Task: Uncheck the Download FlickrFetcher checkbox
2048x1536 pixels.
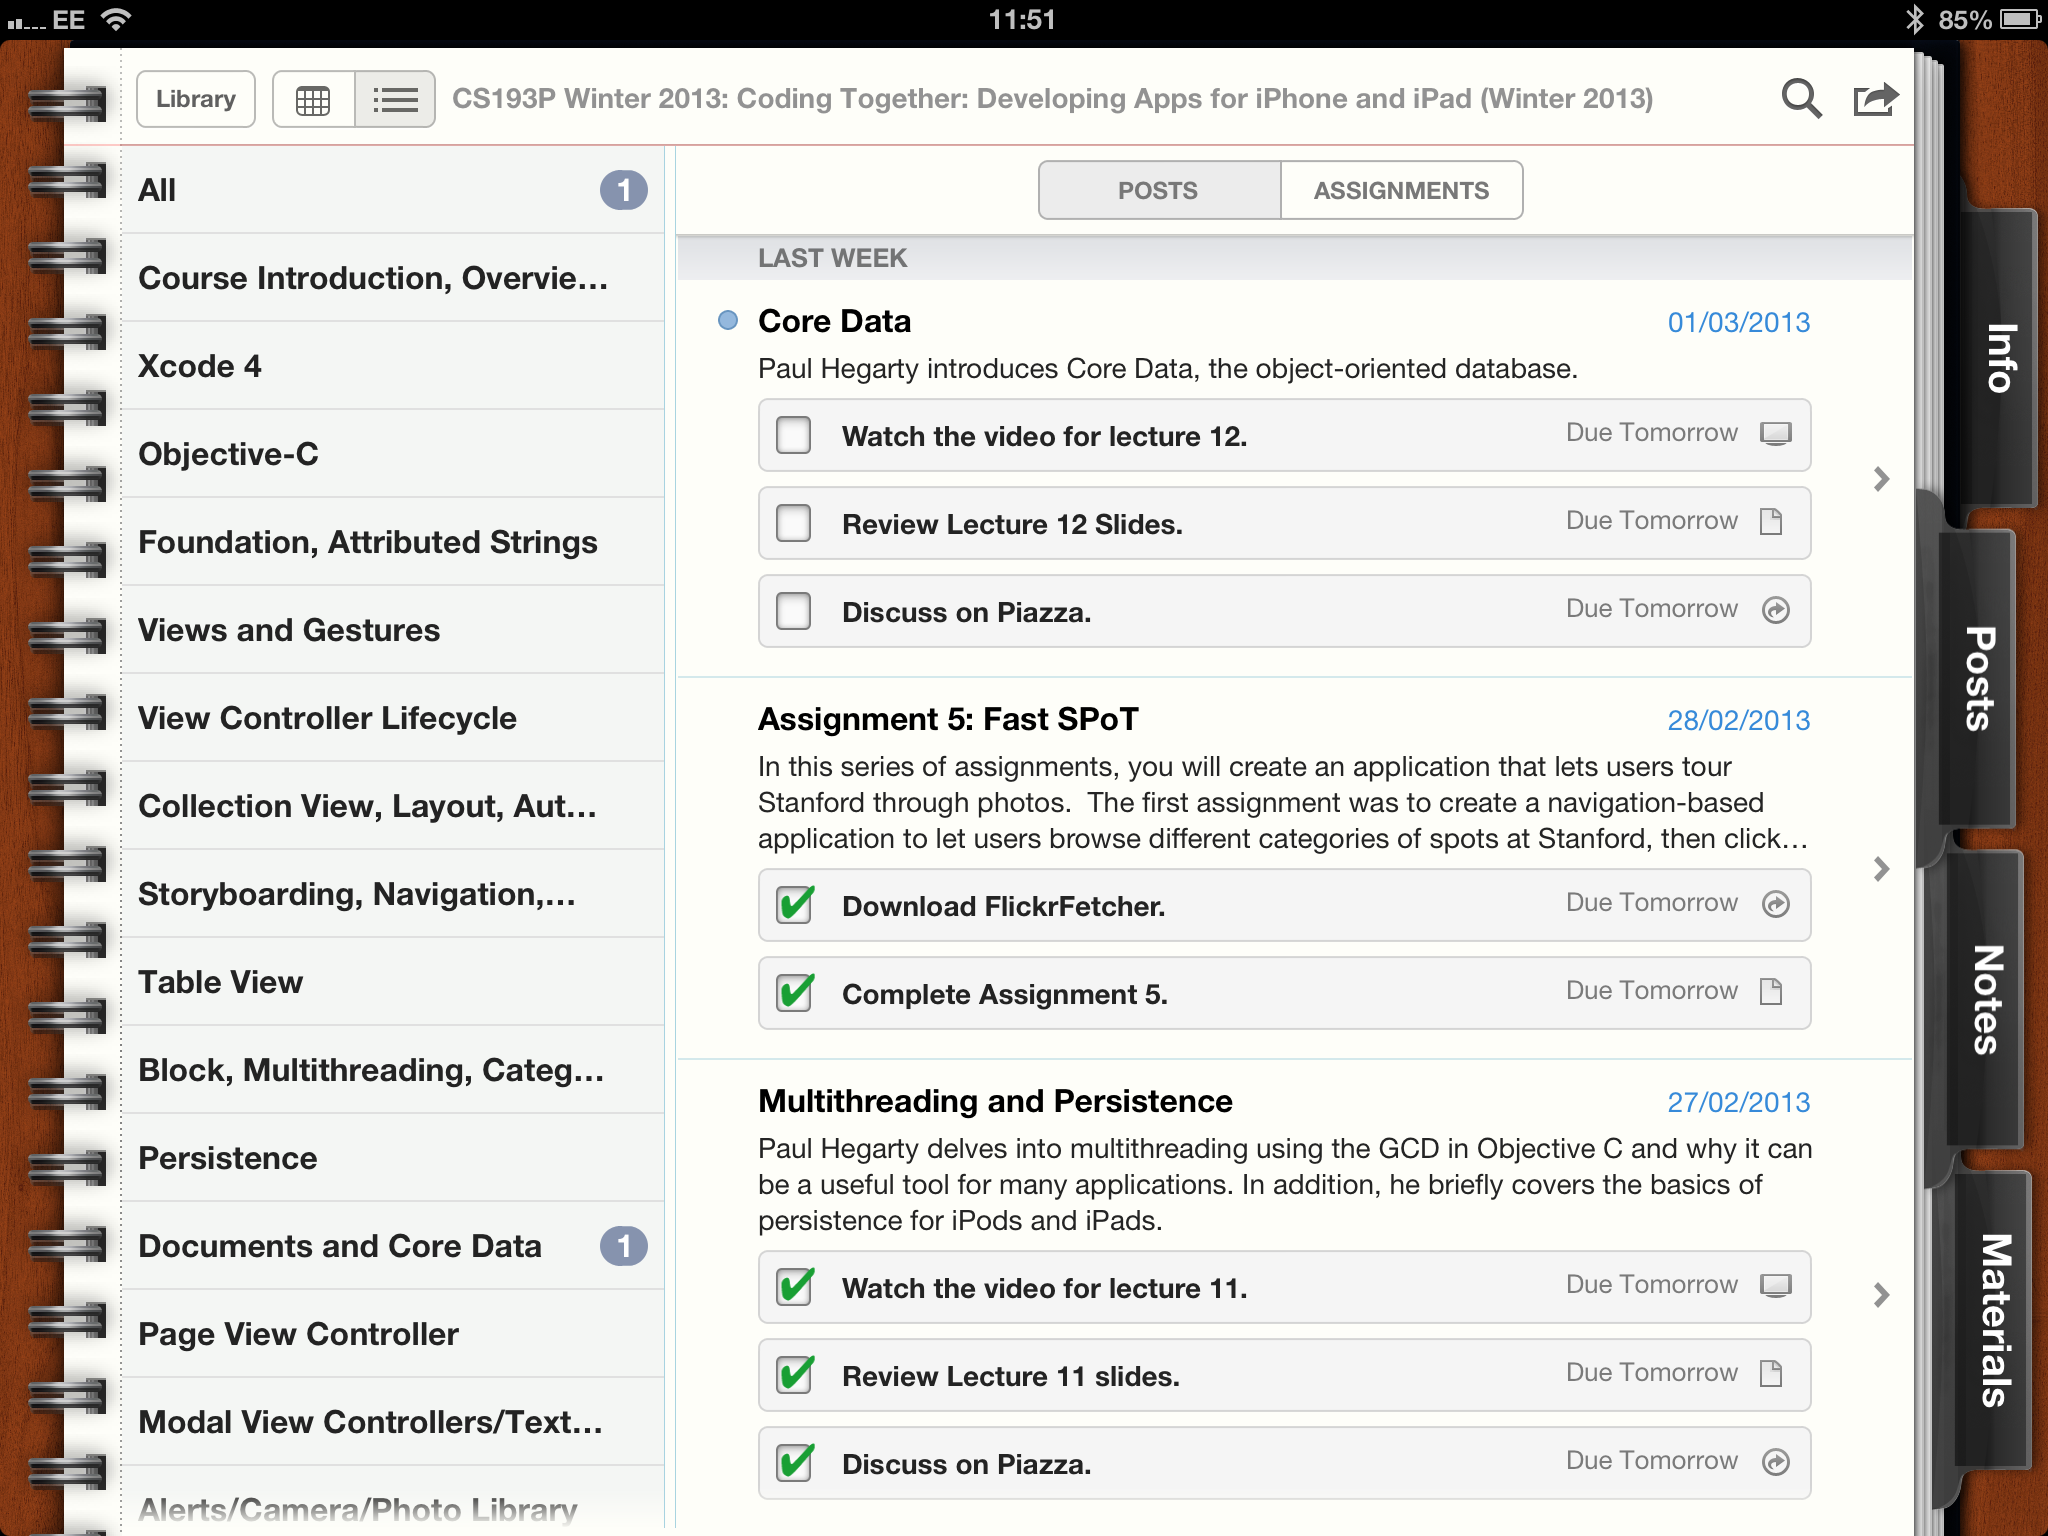Action: tap(795, 906)
